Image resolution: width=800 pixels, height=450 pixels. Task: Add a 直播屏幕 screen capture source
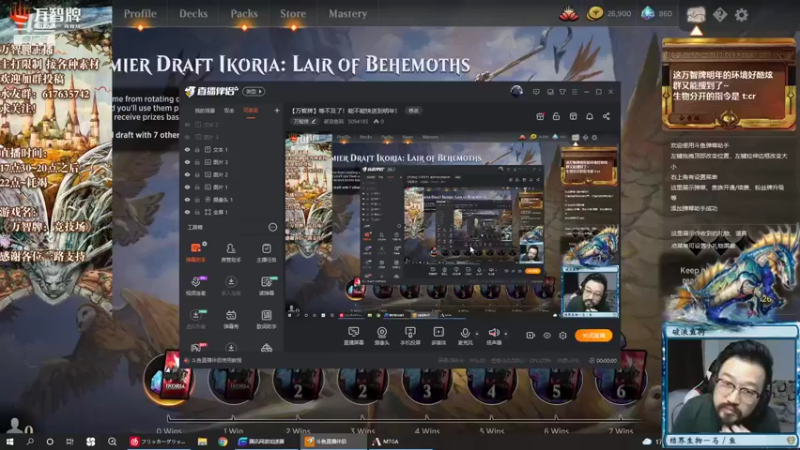click(x=354, y=336)
